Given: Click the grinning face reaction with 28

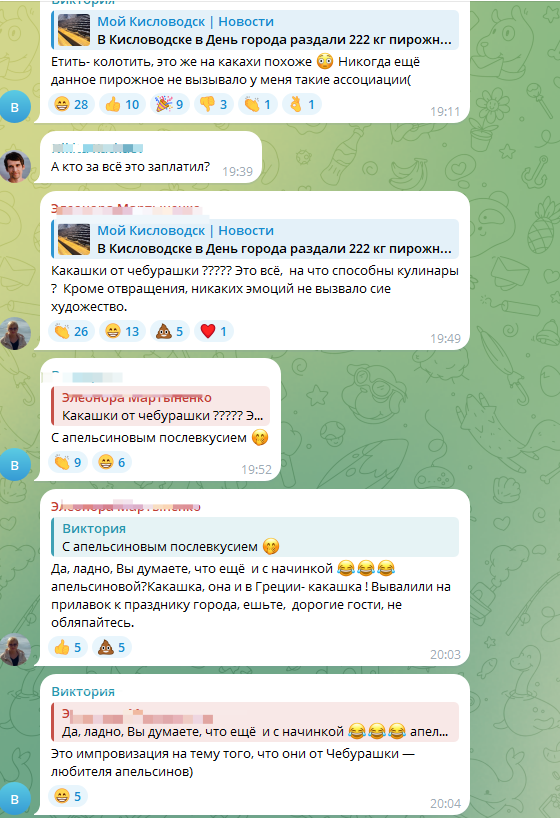Looking at the screenshot, I should pos(72,104).
